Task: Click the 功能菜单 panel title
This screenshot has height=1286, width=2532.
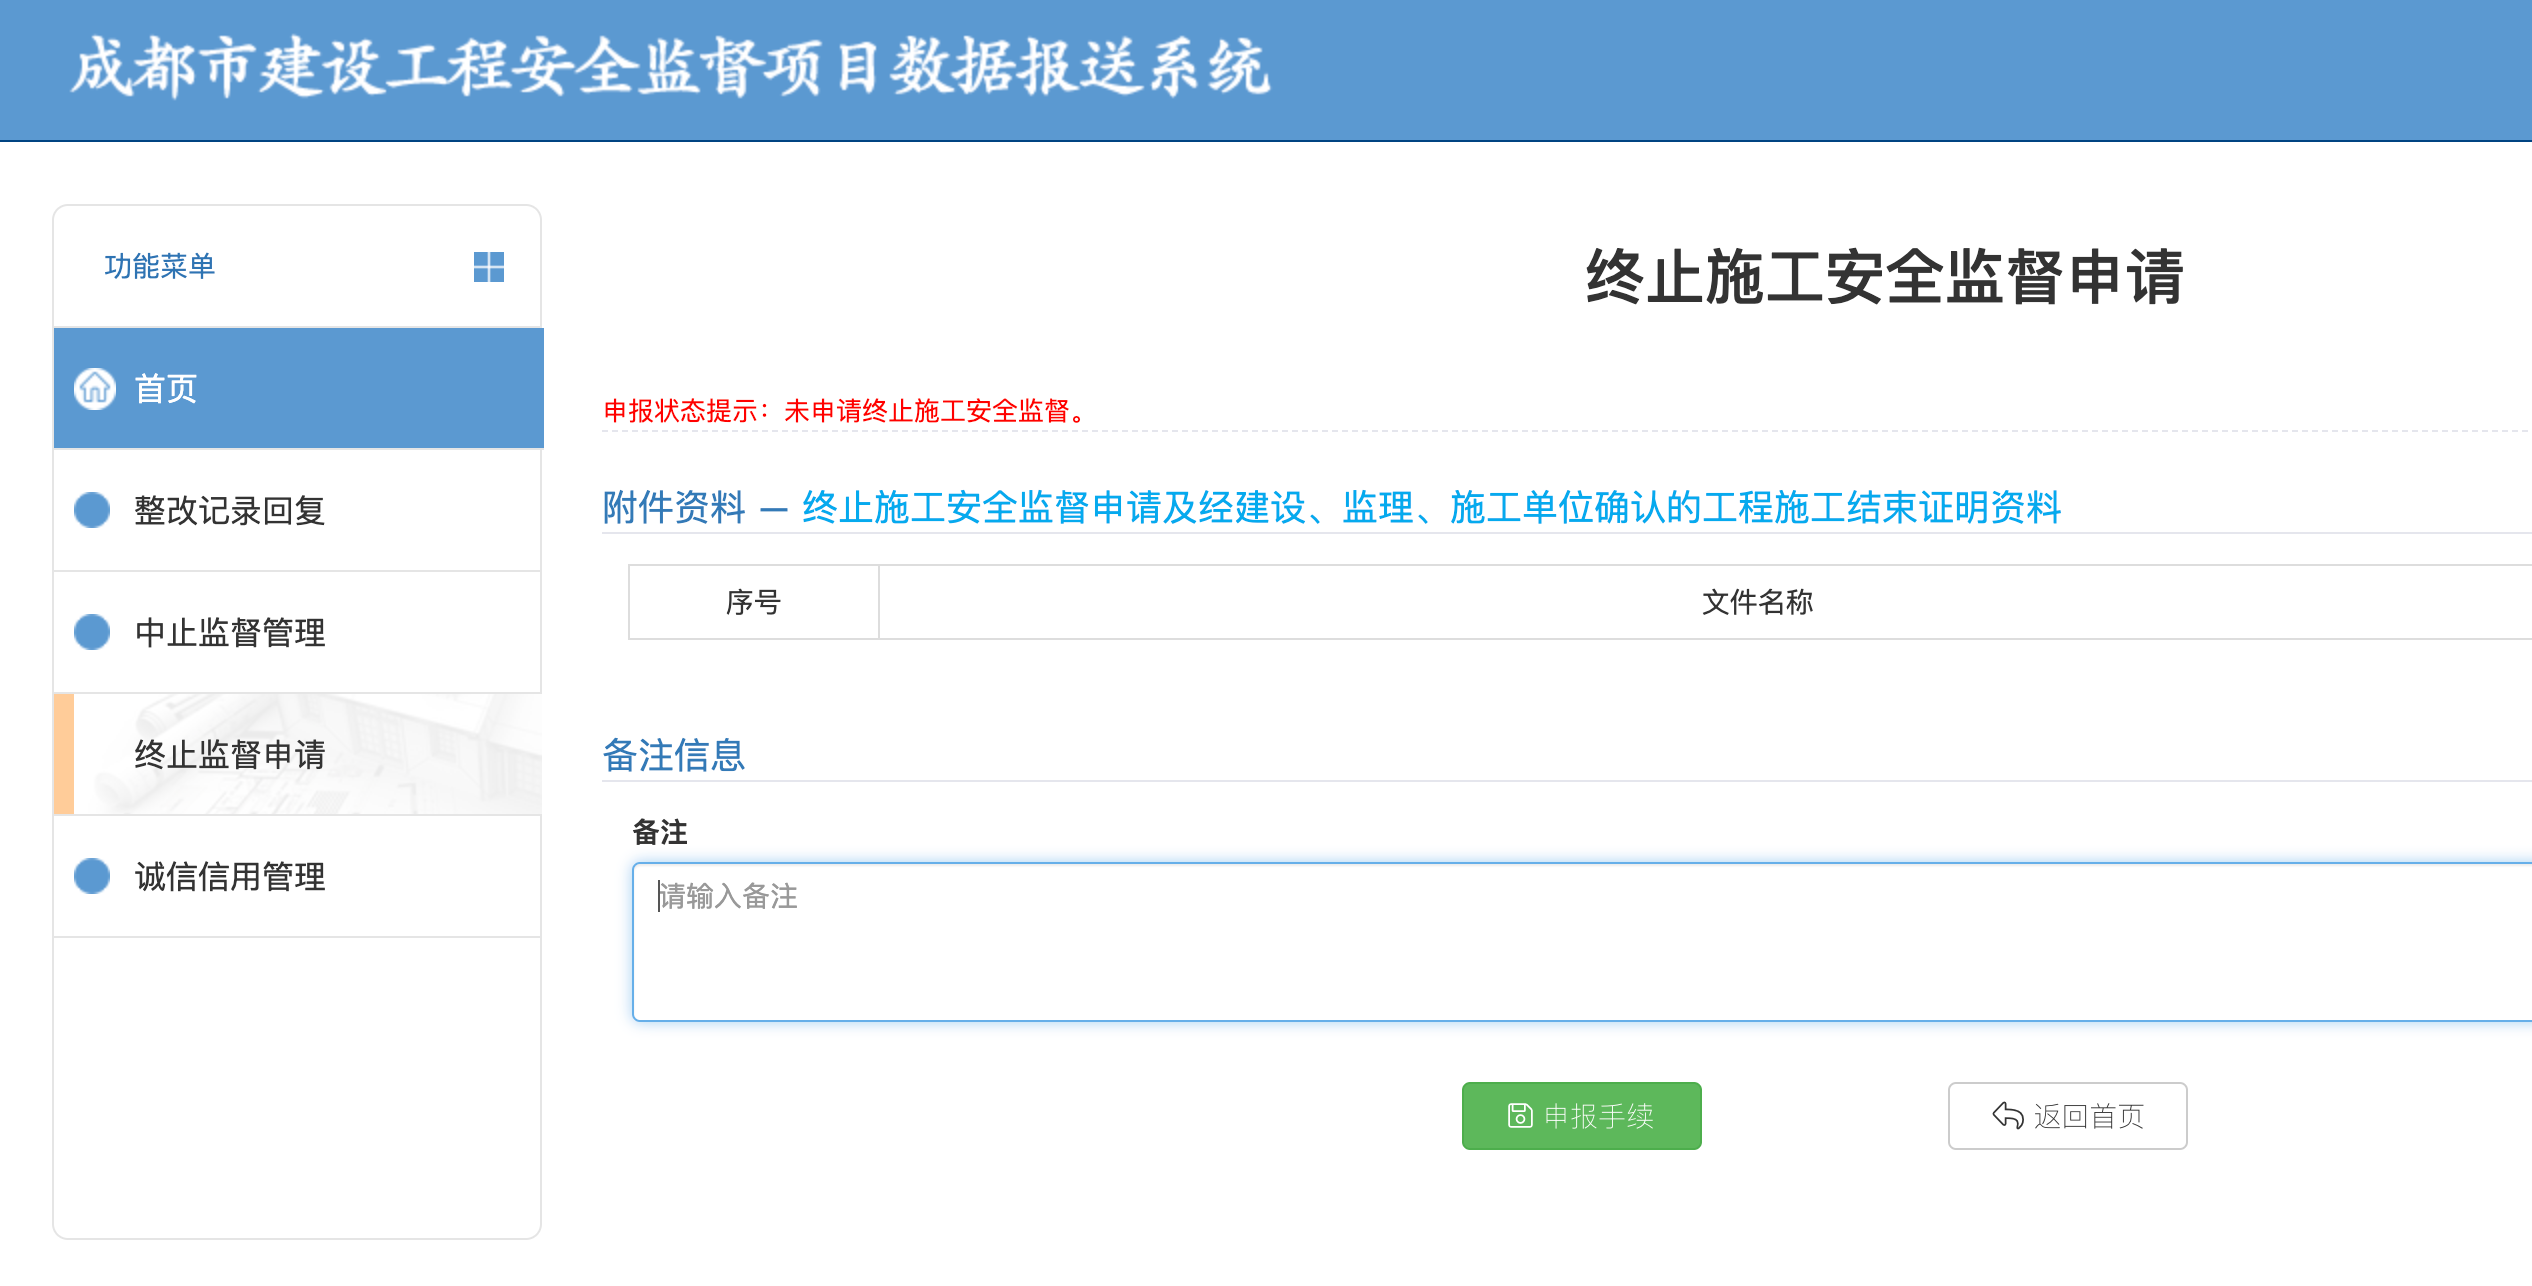Action: (x=160, y=266)
